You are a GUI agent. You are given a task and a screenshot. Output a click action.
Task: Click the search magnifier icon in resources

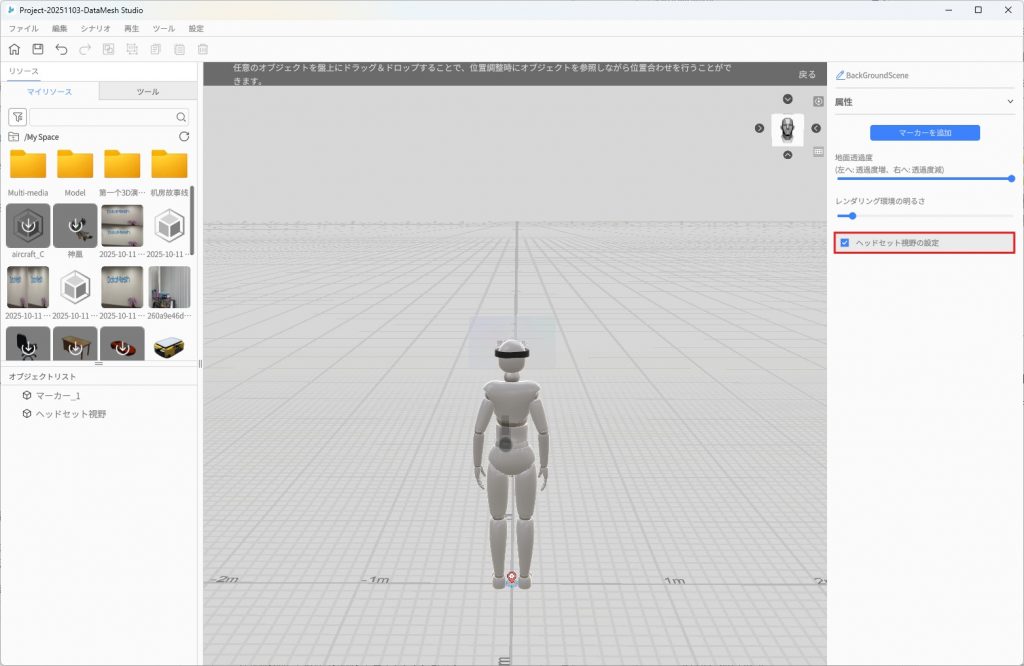click(181, 117)
